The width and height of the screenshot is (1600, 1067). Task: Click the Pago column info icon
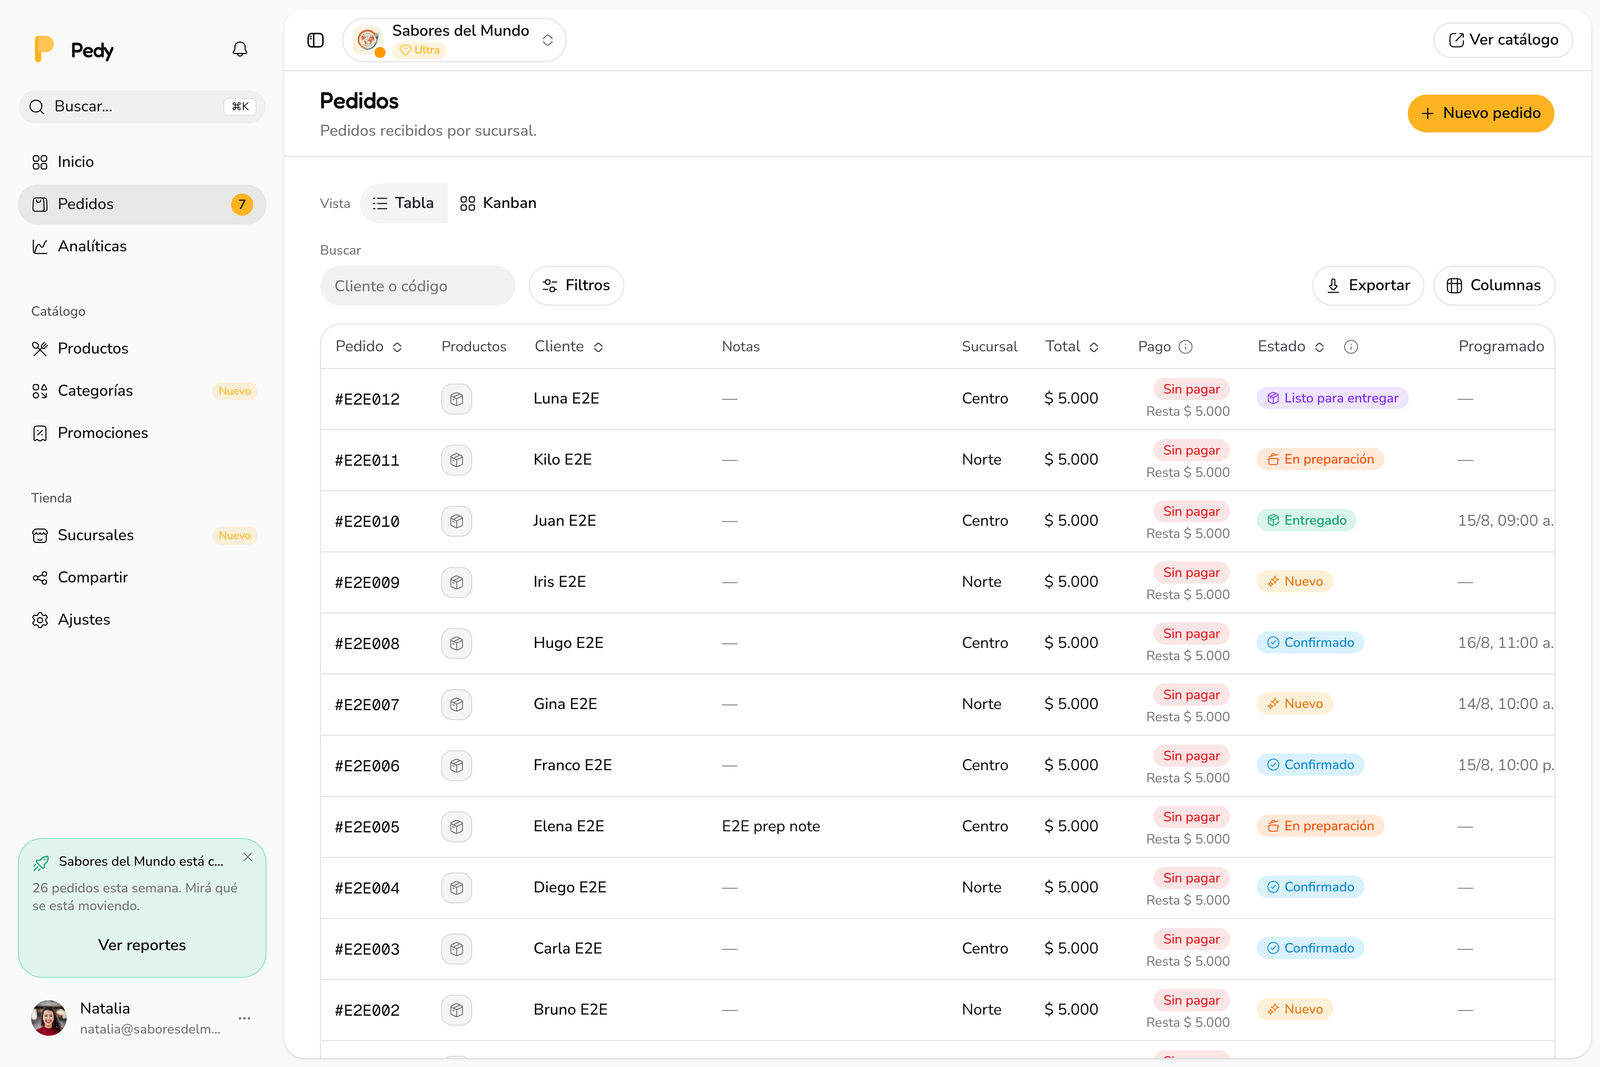click(1186, 347)
